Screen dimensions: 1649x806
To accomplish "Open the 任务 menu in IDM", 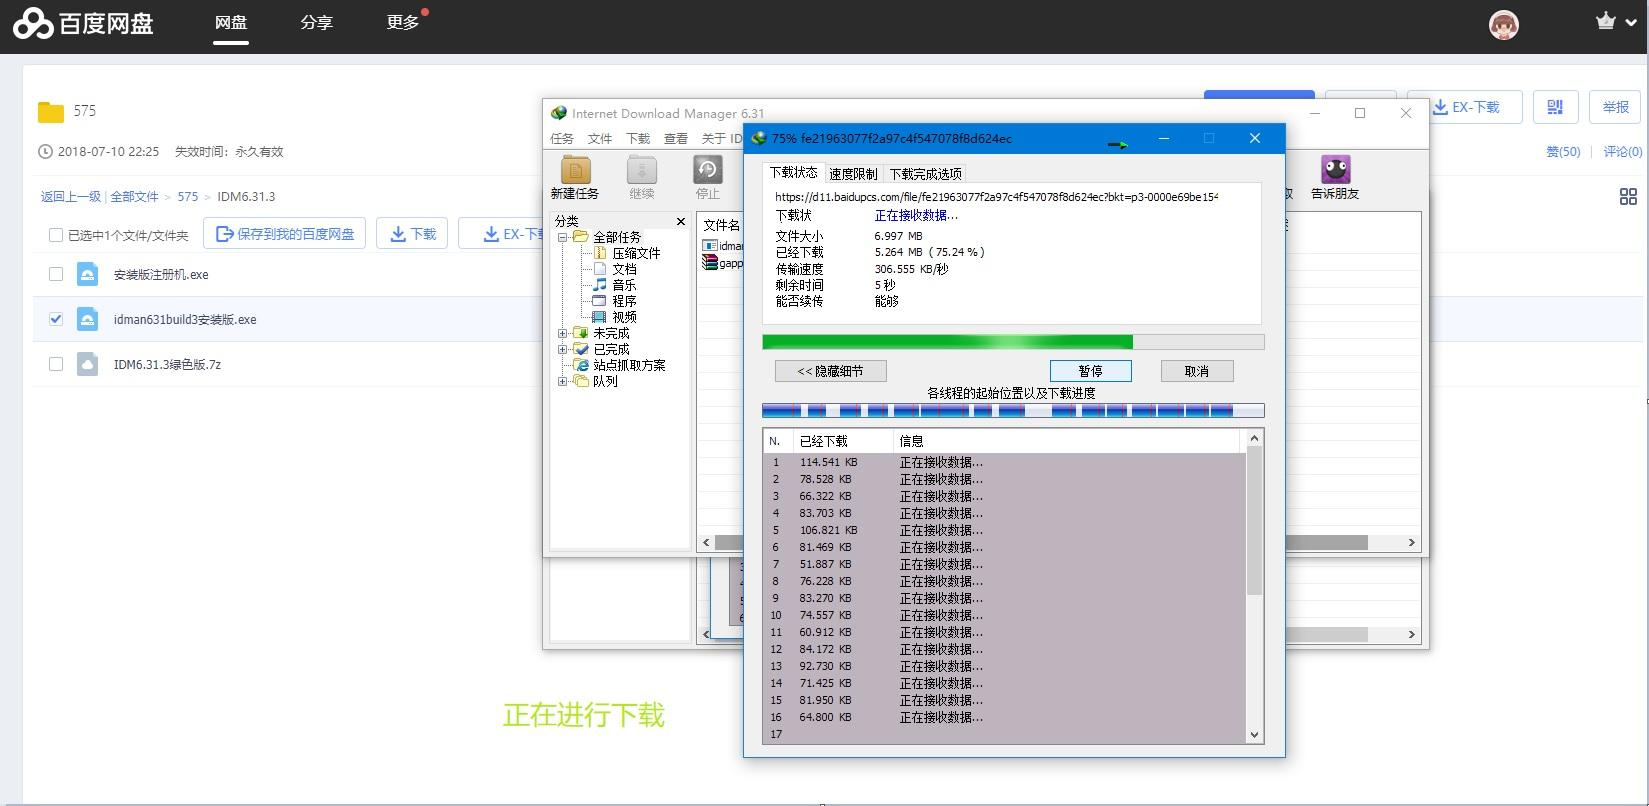I will pos(562,138).
